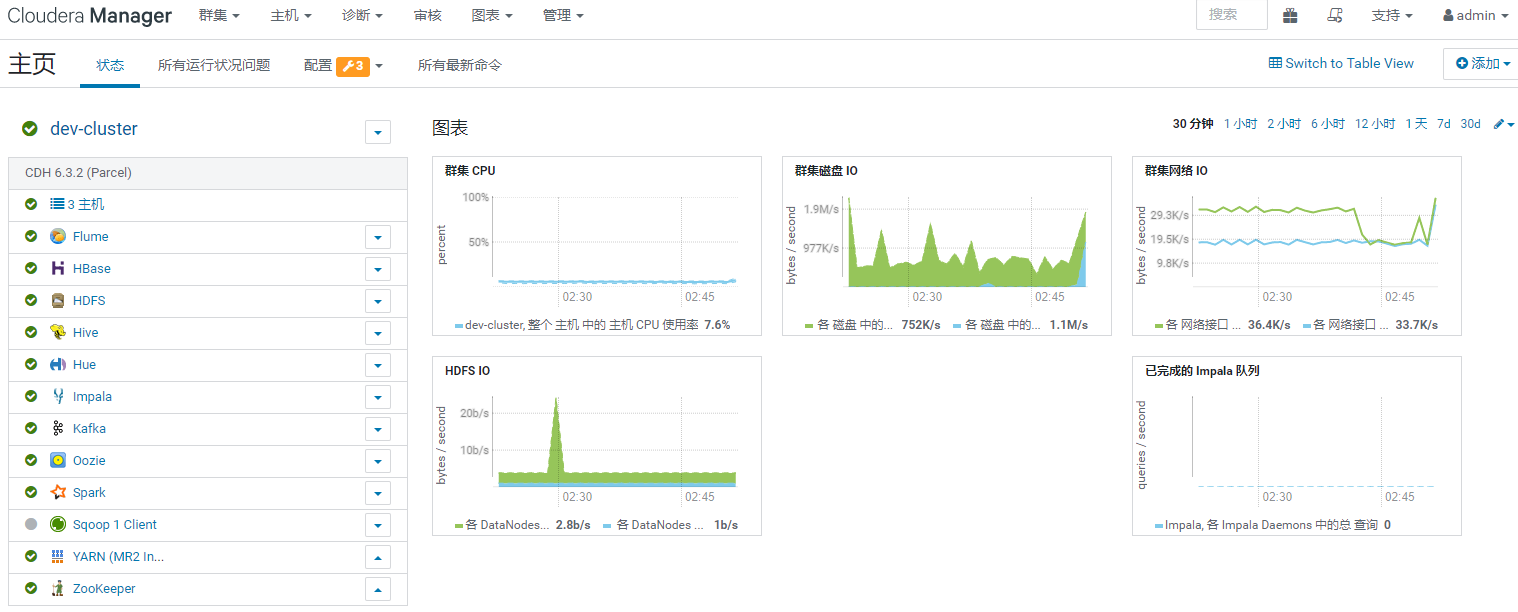Open the Spark actions dropdown arrow
Viewport: 1518px width, 612px height.
(x=378, y=494)
